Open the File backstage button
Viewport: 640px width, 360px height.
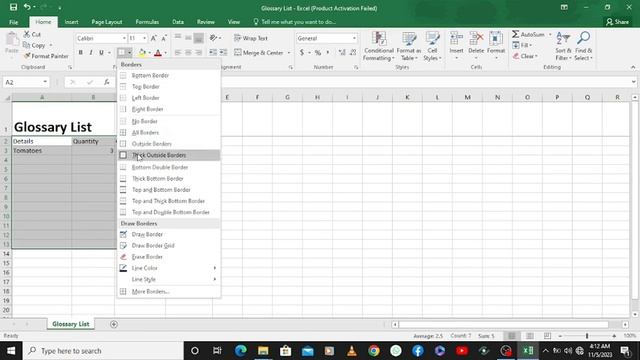tap(13, 22)
